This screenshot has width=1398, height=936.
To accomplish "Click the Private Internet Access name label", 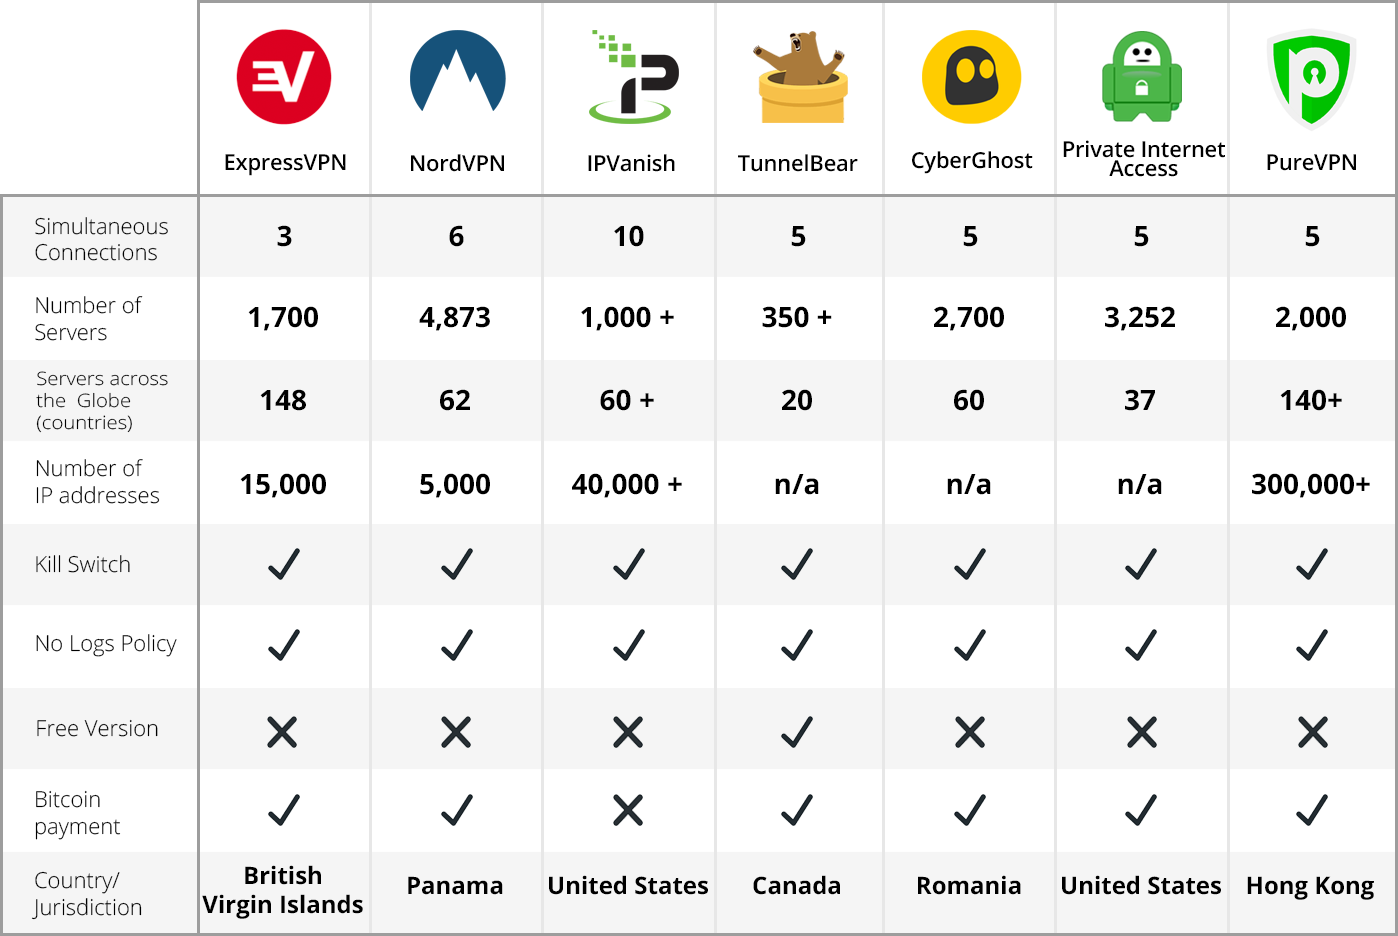I will (x=1143, y=159).
